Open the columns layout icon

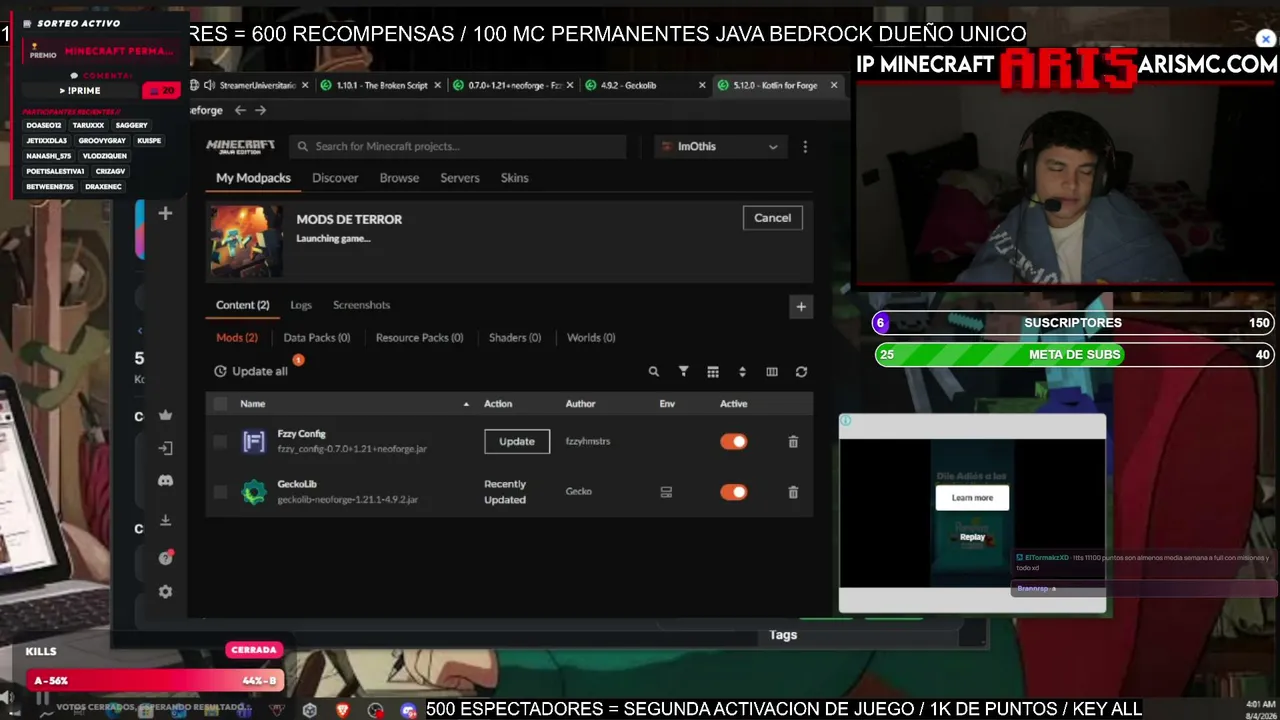tap(772, 372)
